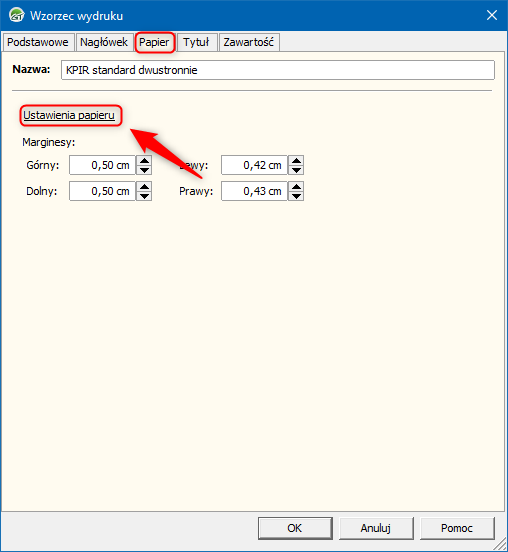508x552 pixels.
Task: Open the Zawartość tab
Action: pos(249,42)
